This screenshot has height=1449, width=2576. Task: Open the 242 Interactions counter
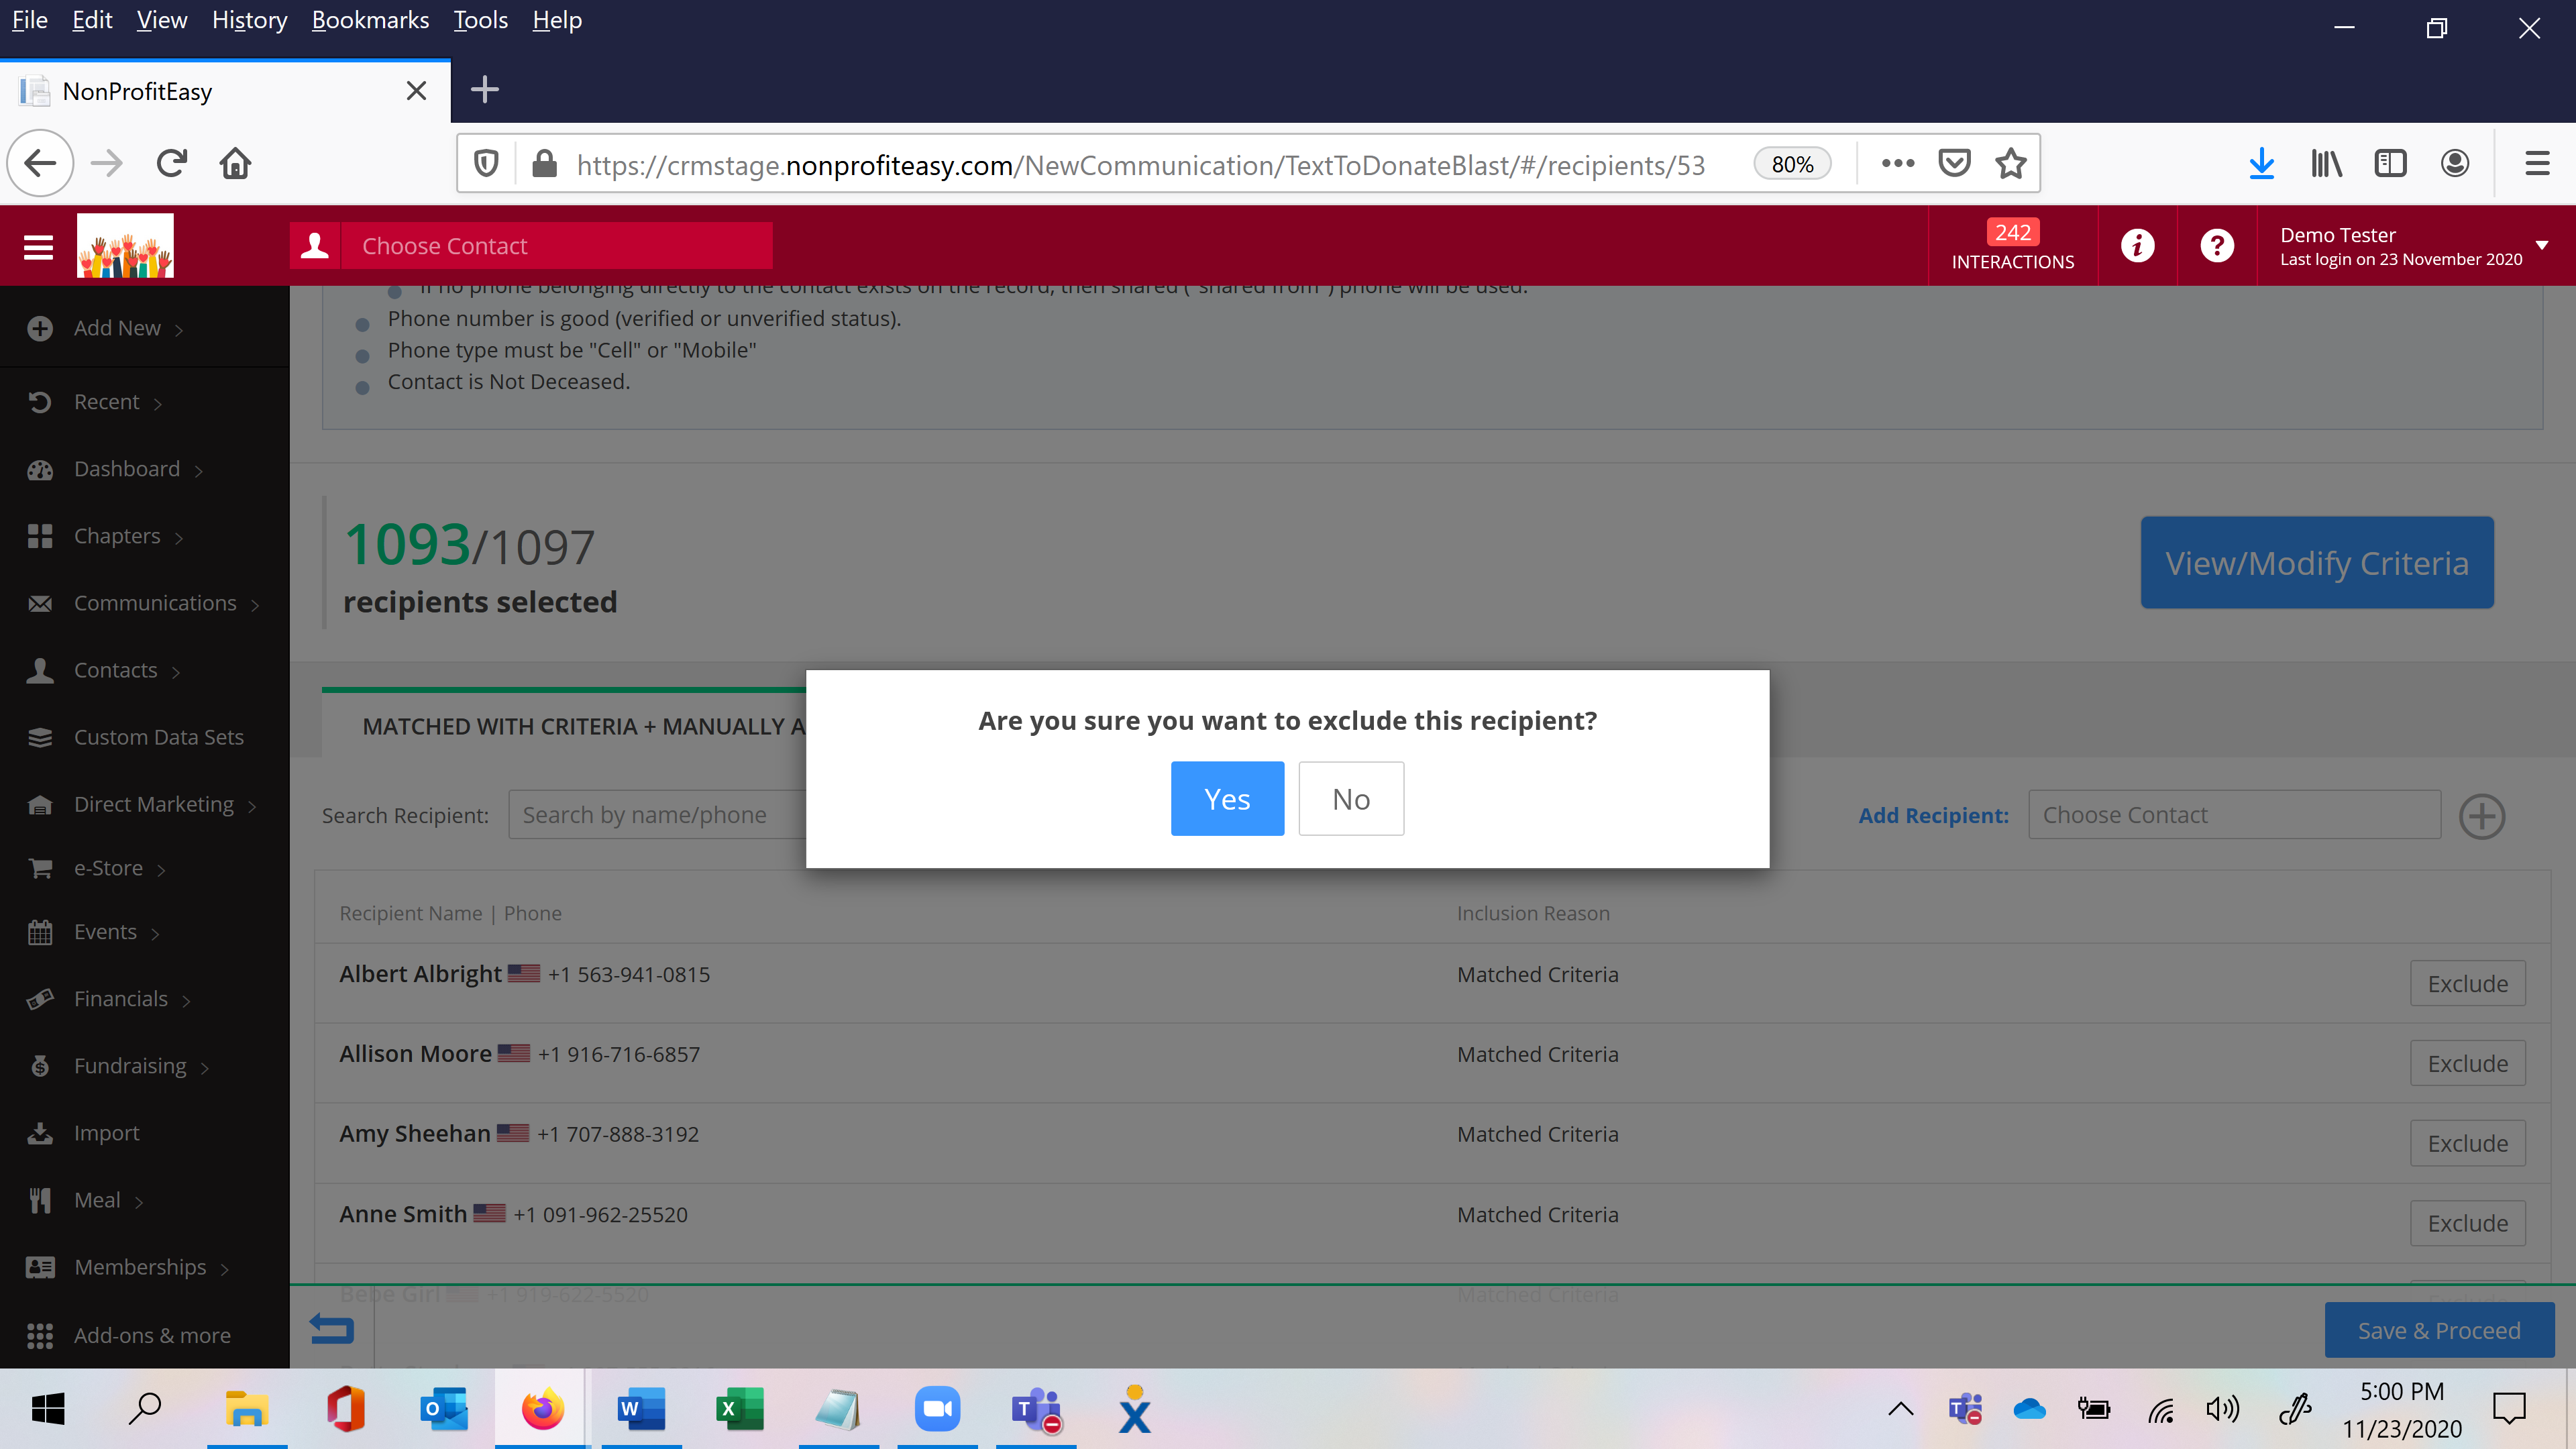pos(2012,246)
